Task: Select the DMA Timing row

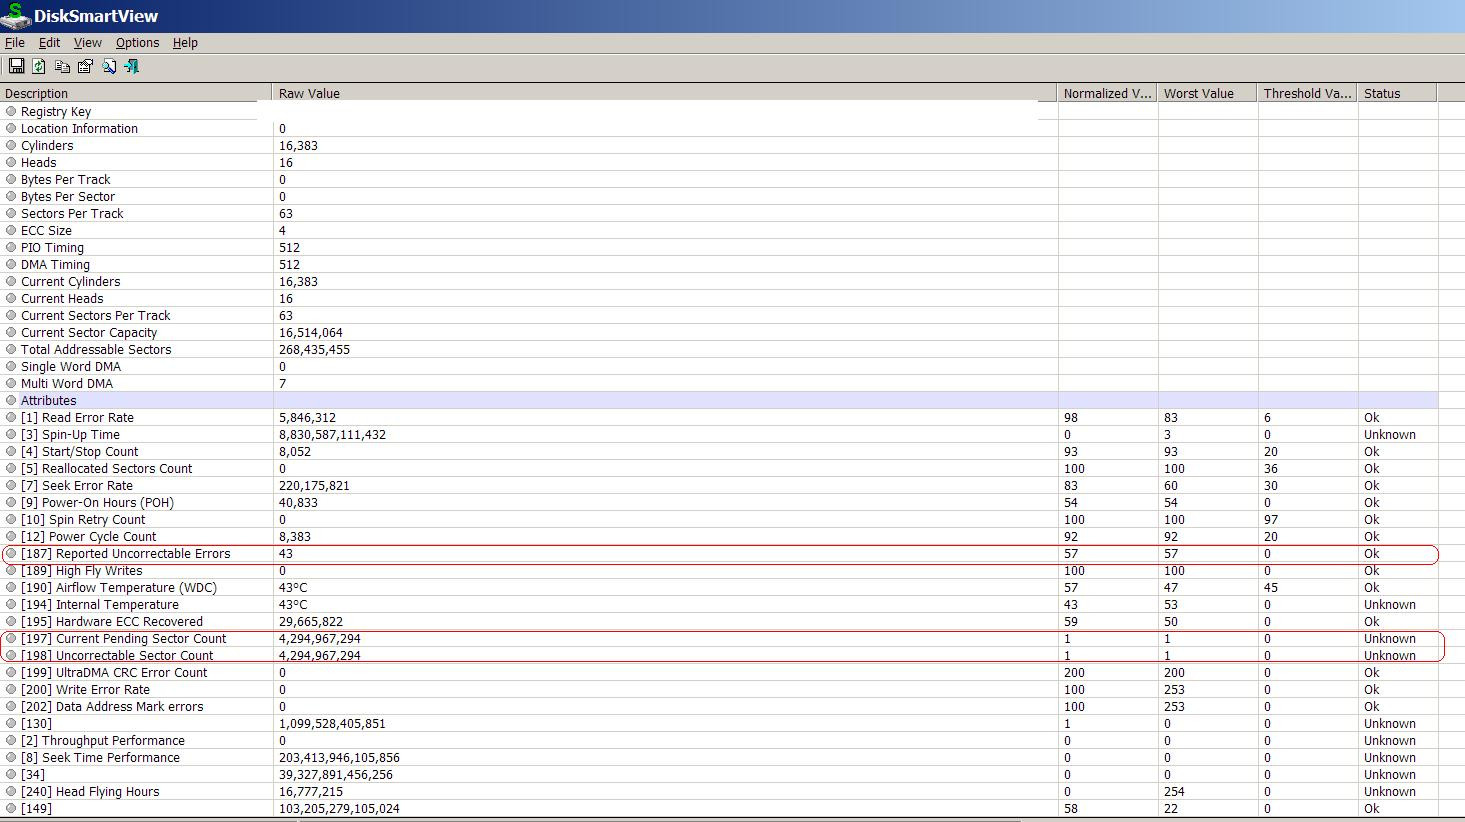Action: coord(719,264)
